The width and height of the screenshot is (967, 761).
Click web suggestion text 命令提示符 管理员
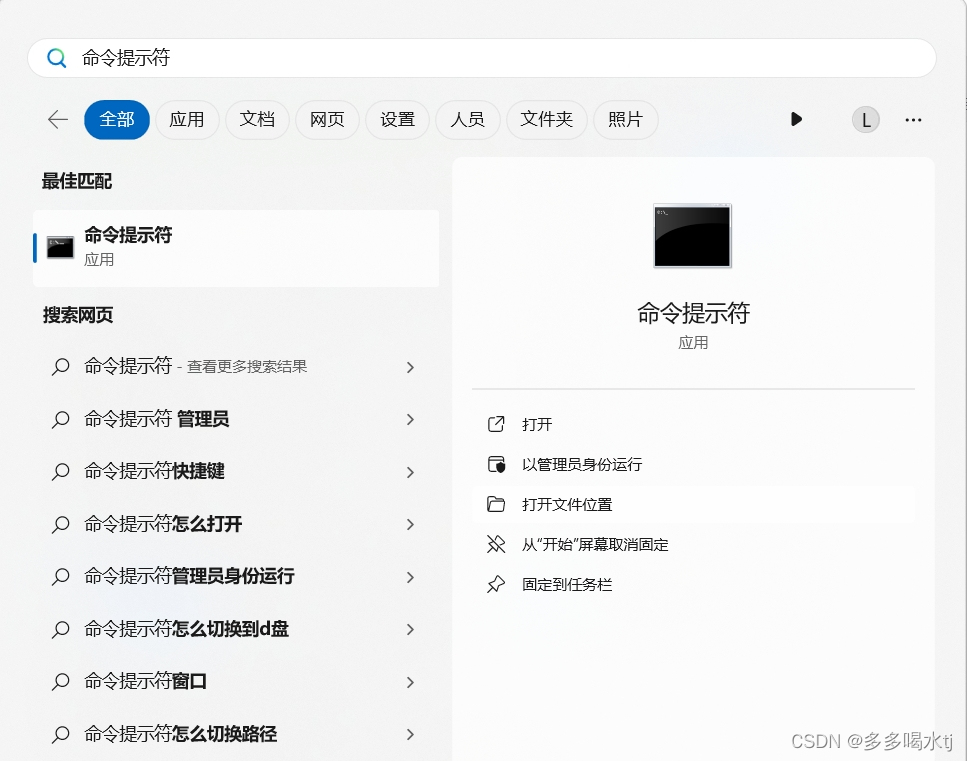click(157, 419)
